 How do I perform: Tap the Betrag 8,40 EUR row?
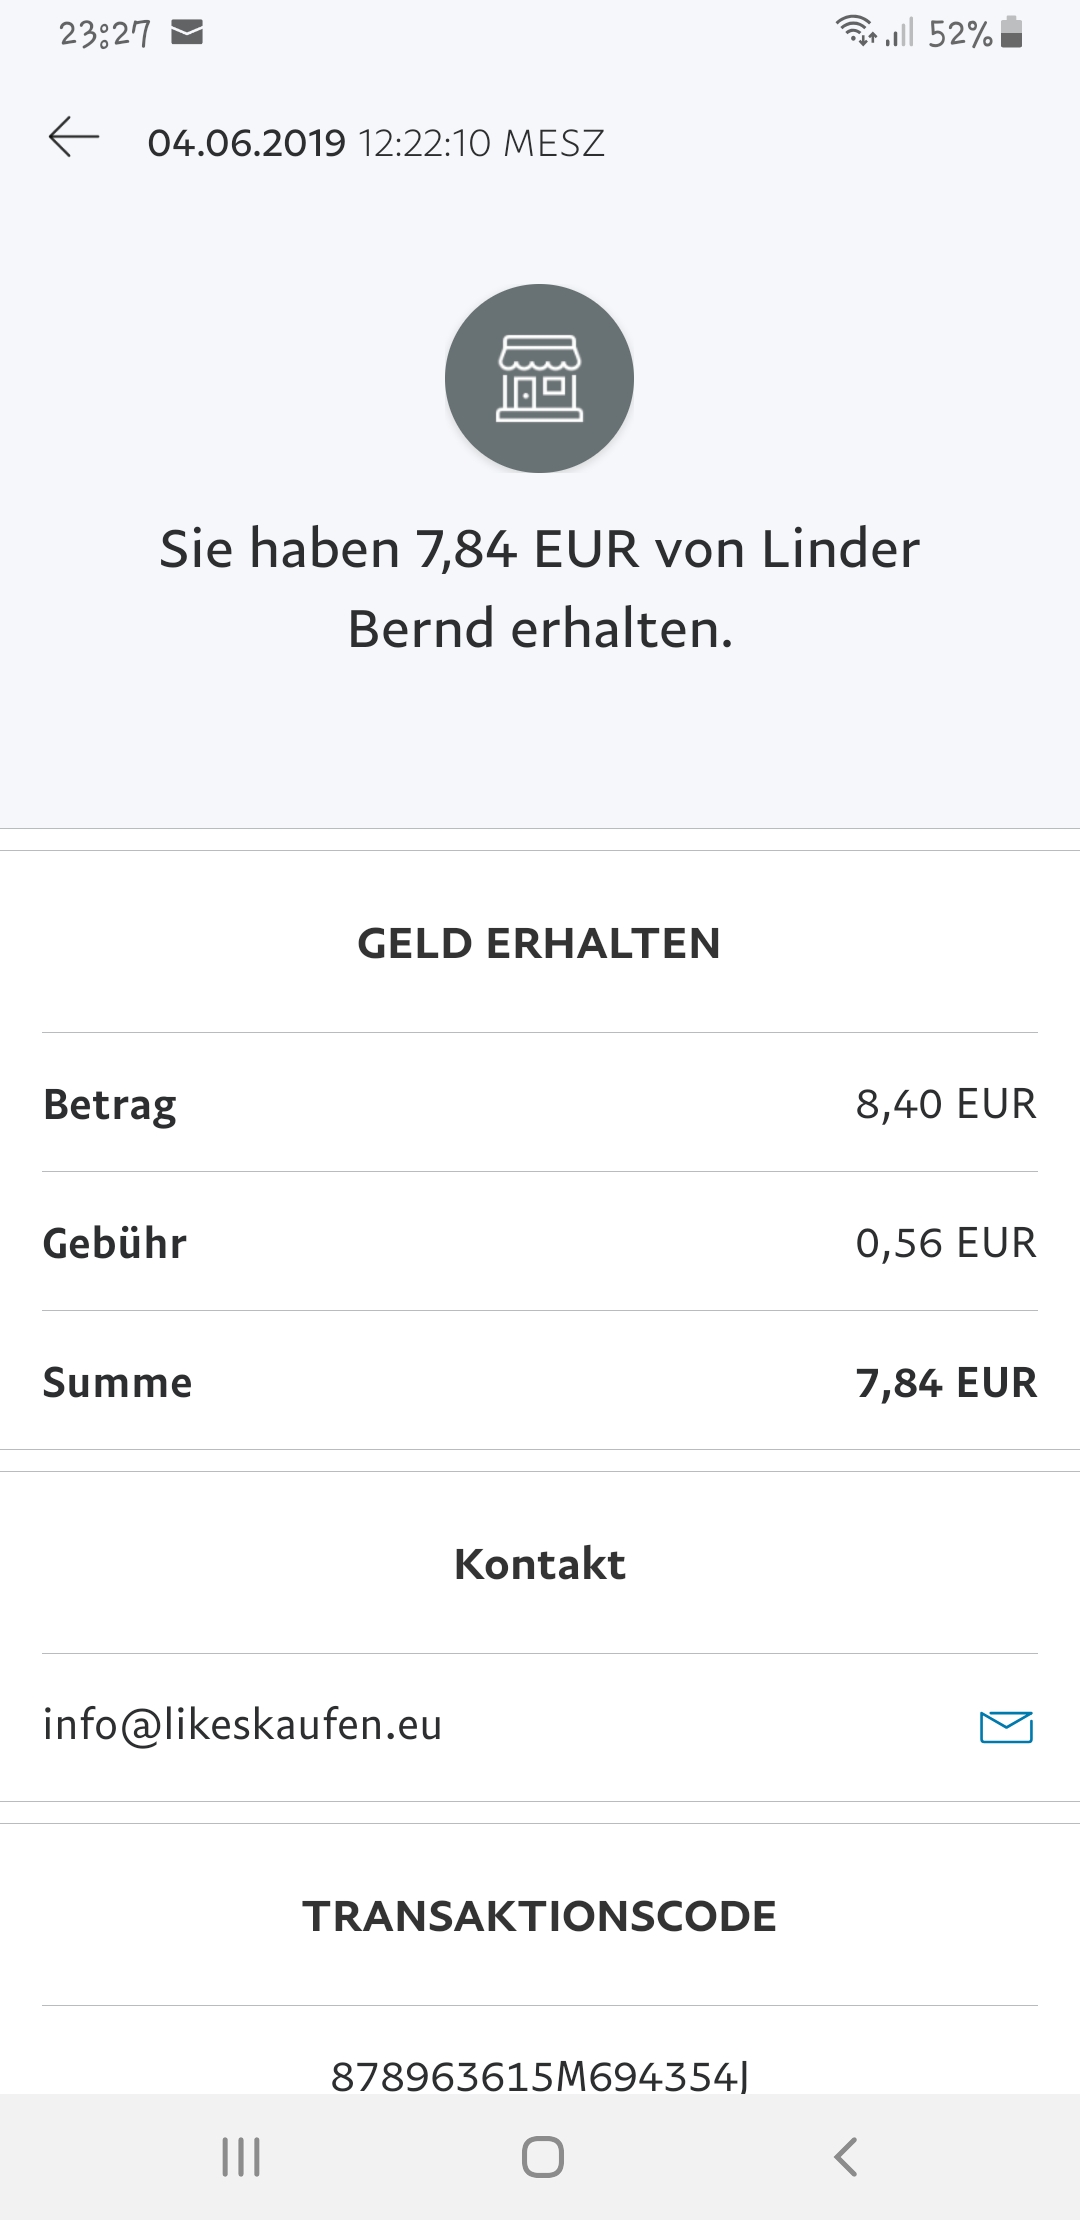(x=540, y=1104)
